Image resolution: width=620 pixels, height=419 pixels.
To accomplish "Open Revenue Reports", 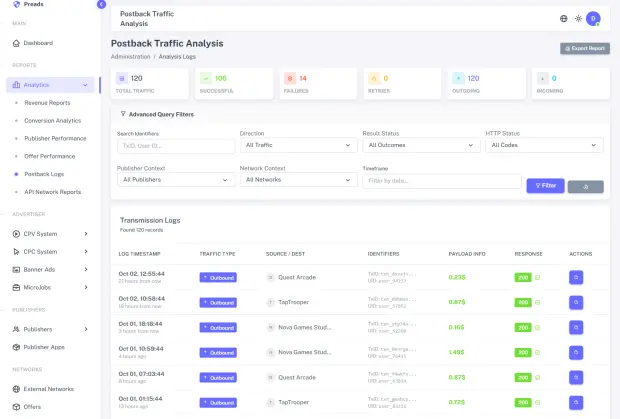I will click(x=47, y=103).
